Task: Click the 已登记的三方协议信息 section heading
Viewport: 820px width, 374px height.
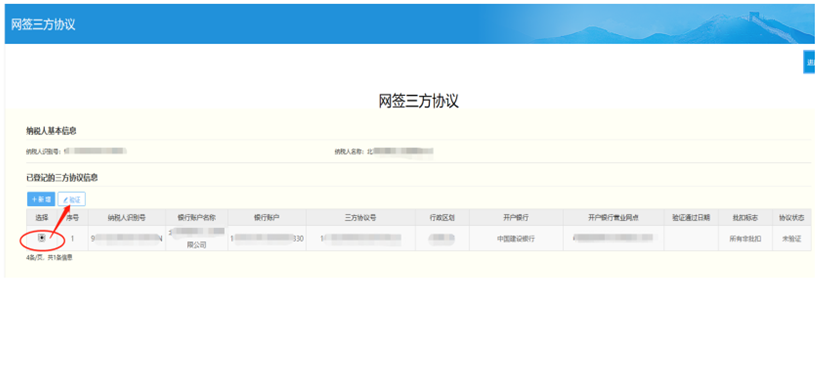Action: [x=62, y=178]
